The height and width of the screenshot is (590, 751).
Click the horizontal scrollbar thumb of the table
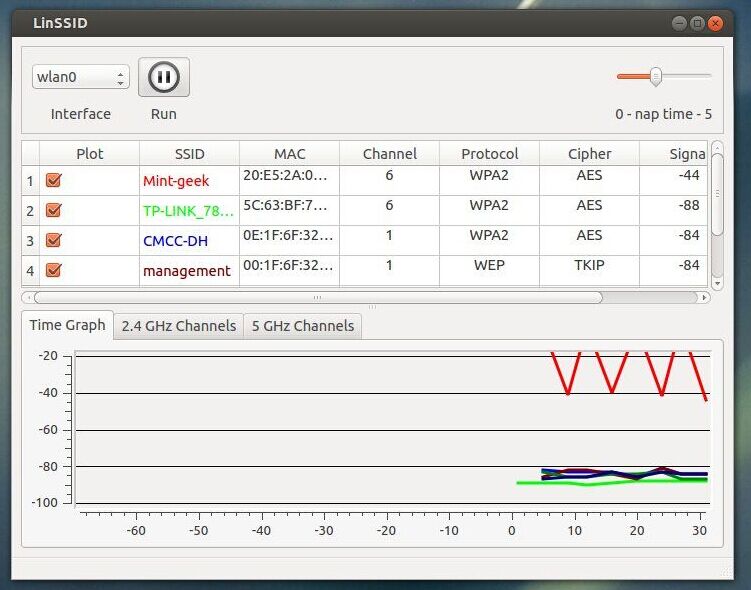[x=318, y=297]
